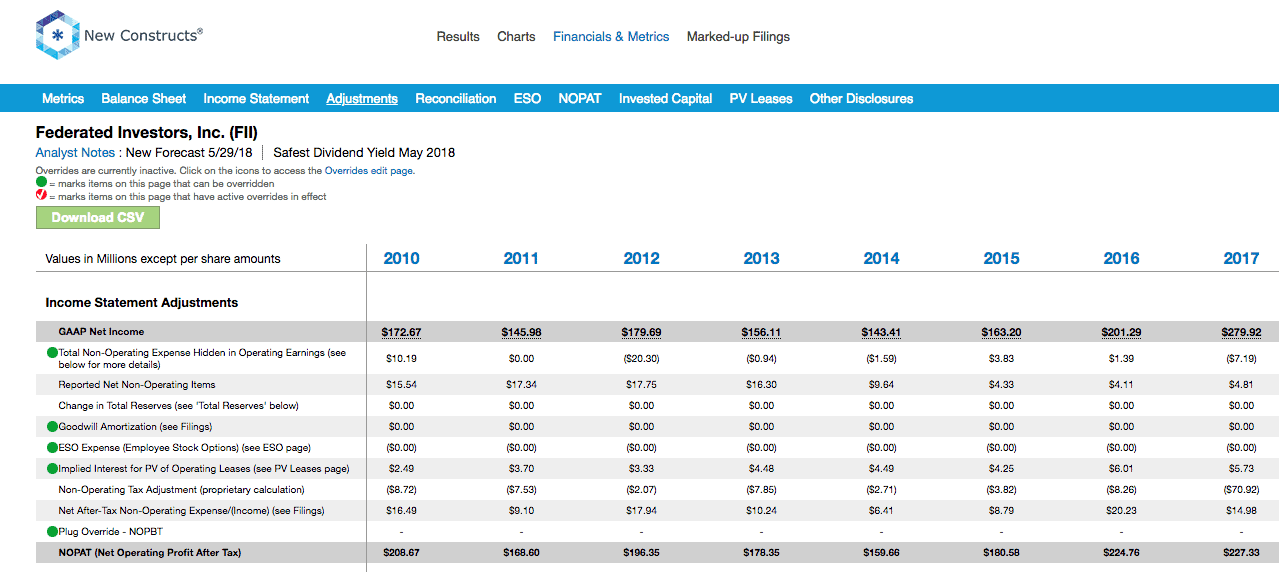The height and width of the screenshot is (572, 1279).
Task: Click the NOPAT row label
Action: tap(150, 553)
